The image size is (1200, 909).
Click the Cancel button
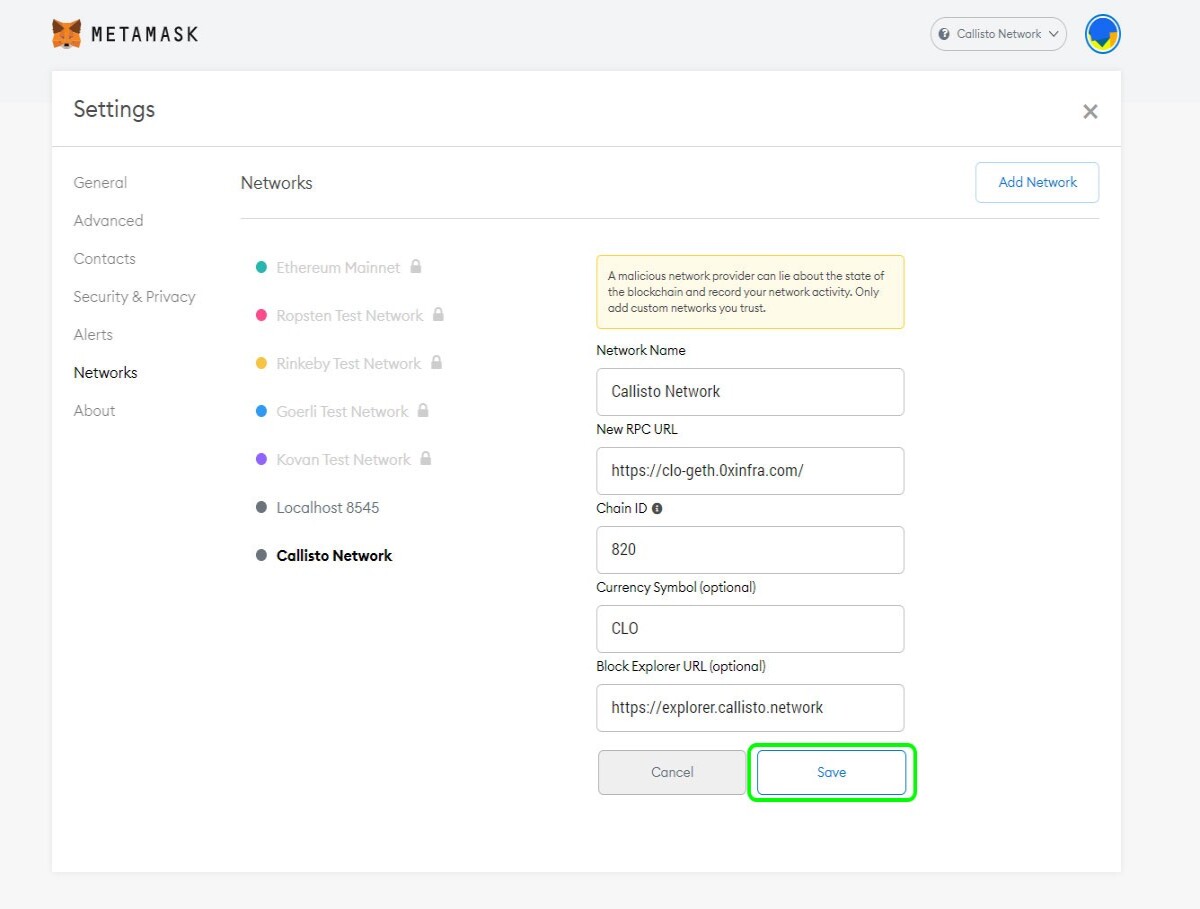coord(672,772)
